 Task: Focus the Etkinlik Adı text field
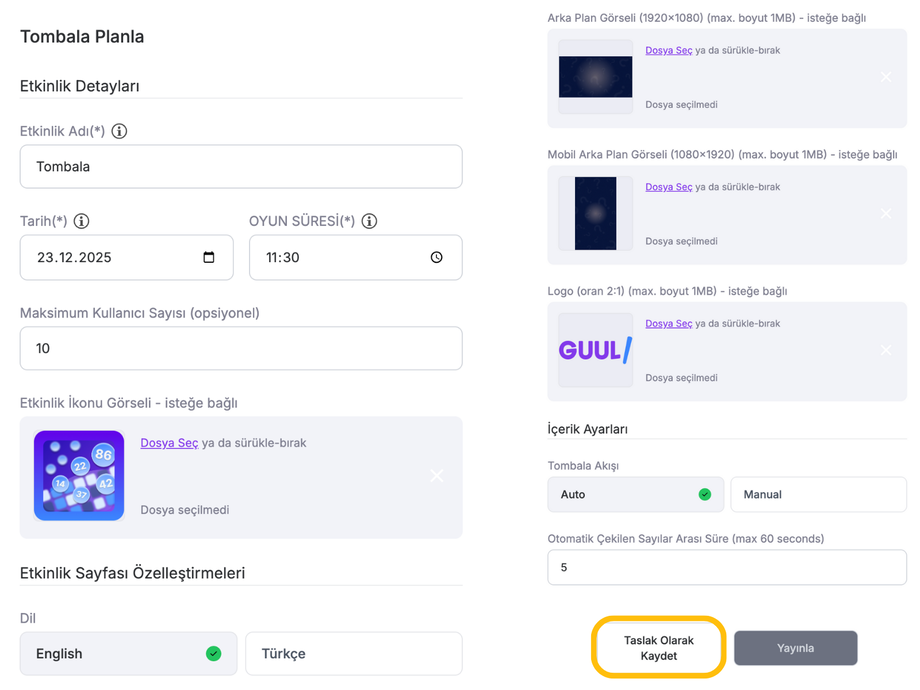[240, 167]
